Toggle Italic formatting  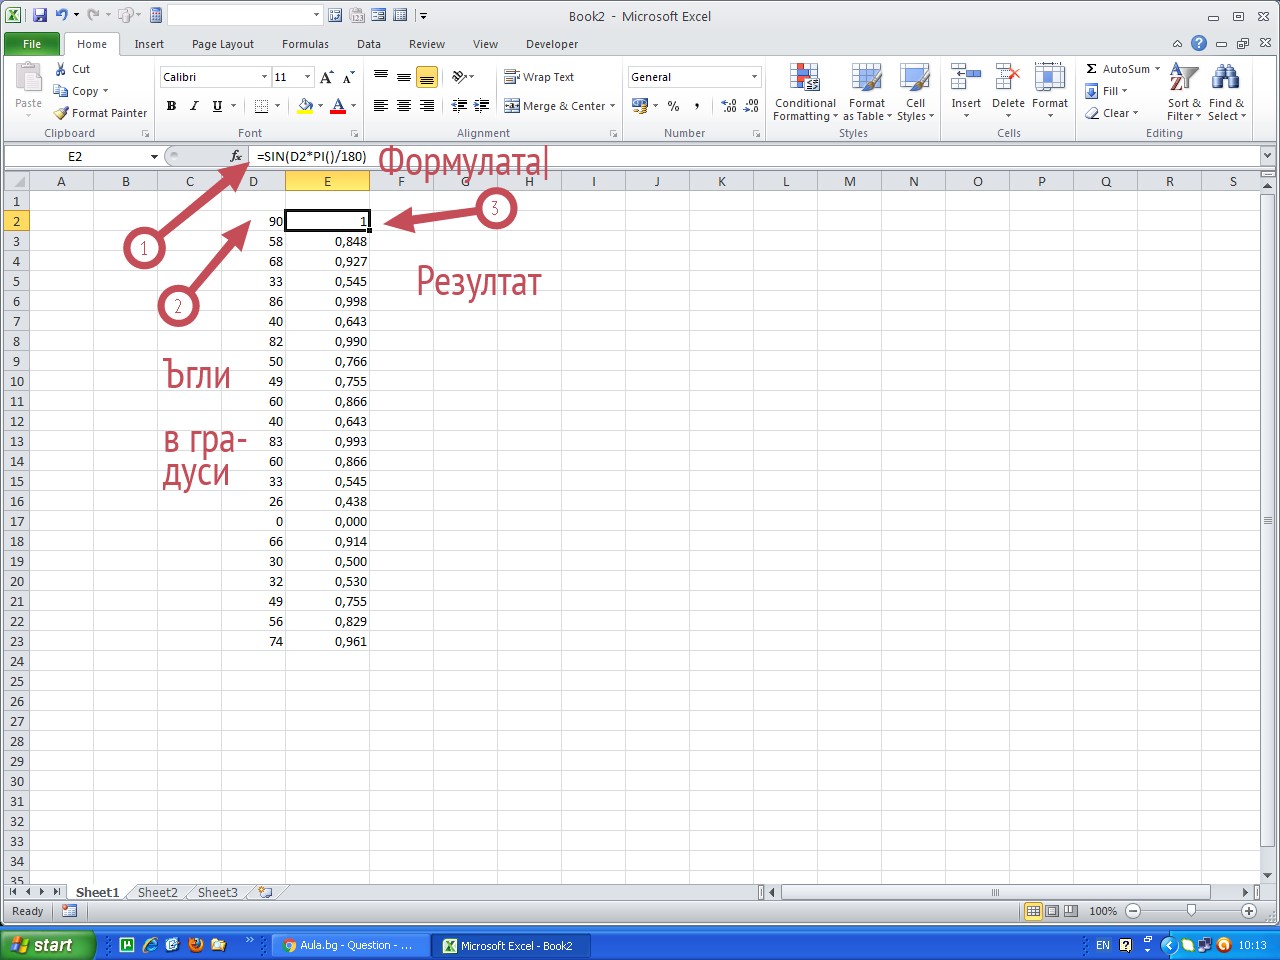(194, 106)
